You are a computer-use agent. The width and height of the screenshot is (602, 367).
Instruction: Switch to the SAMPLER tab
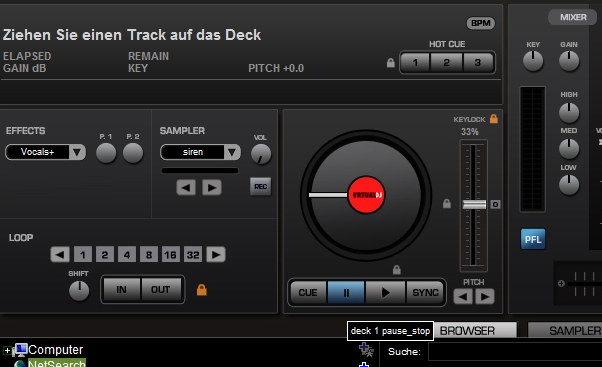click(565, 331)
